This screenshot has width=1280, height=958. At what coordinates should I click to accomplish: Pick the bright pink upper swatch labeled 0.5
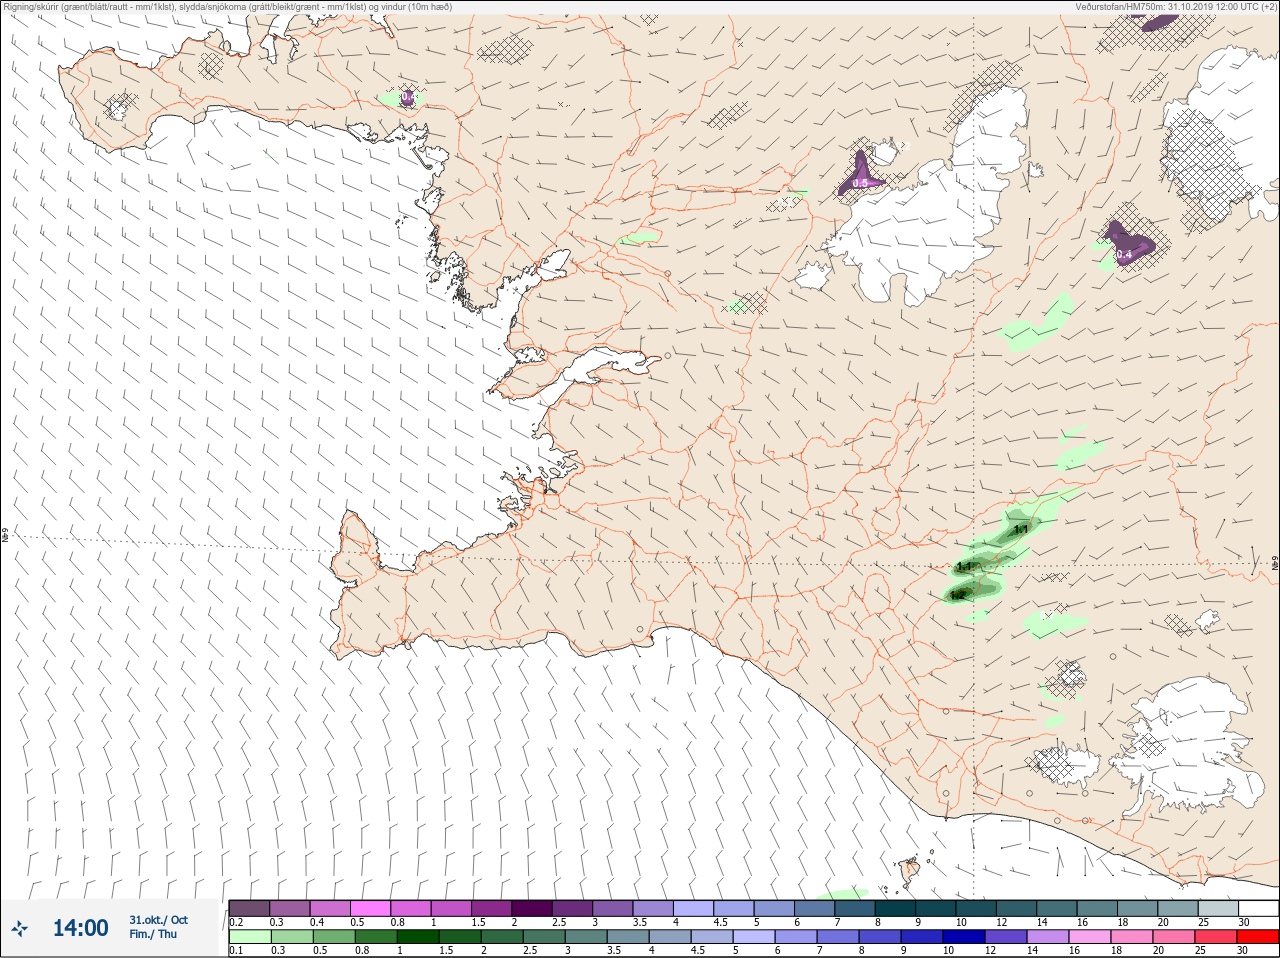pyautogui.click(x=370, y=908)
